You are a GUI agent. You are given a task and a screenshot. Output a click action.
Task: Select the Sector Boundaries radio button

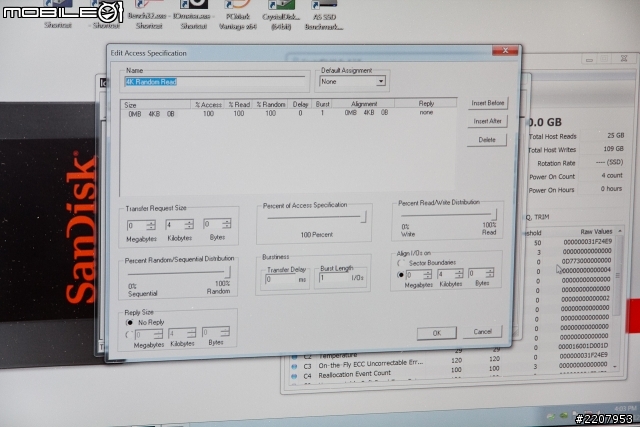click(402, 263)
